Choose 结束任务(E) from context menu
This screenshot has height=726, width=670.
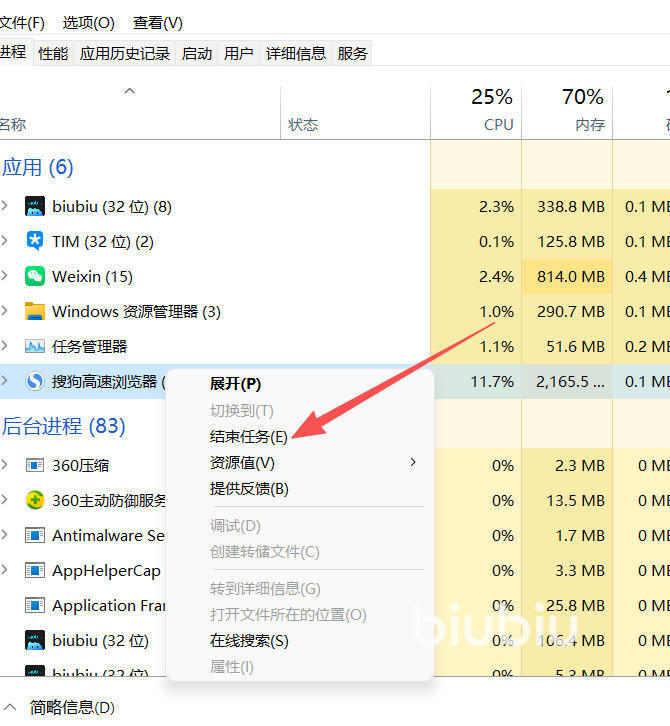point(248,437)
